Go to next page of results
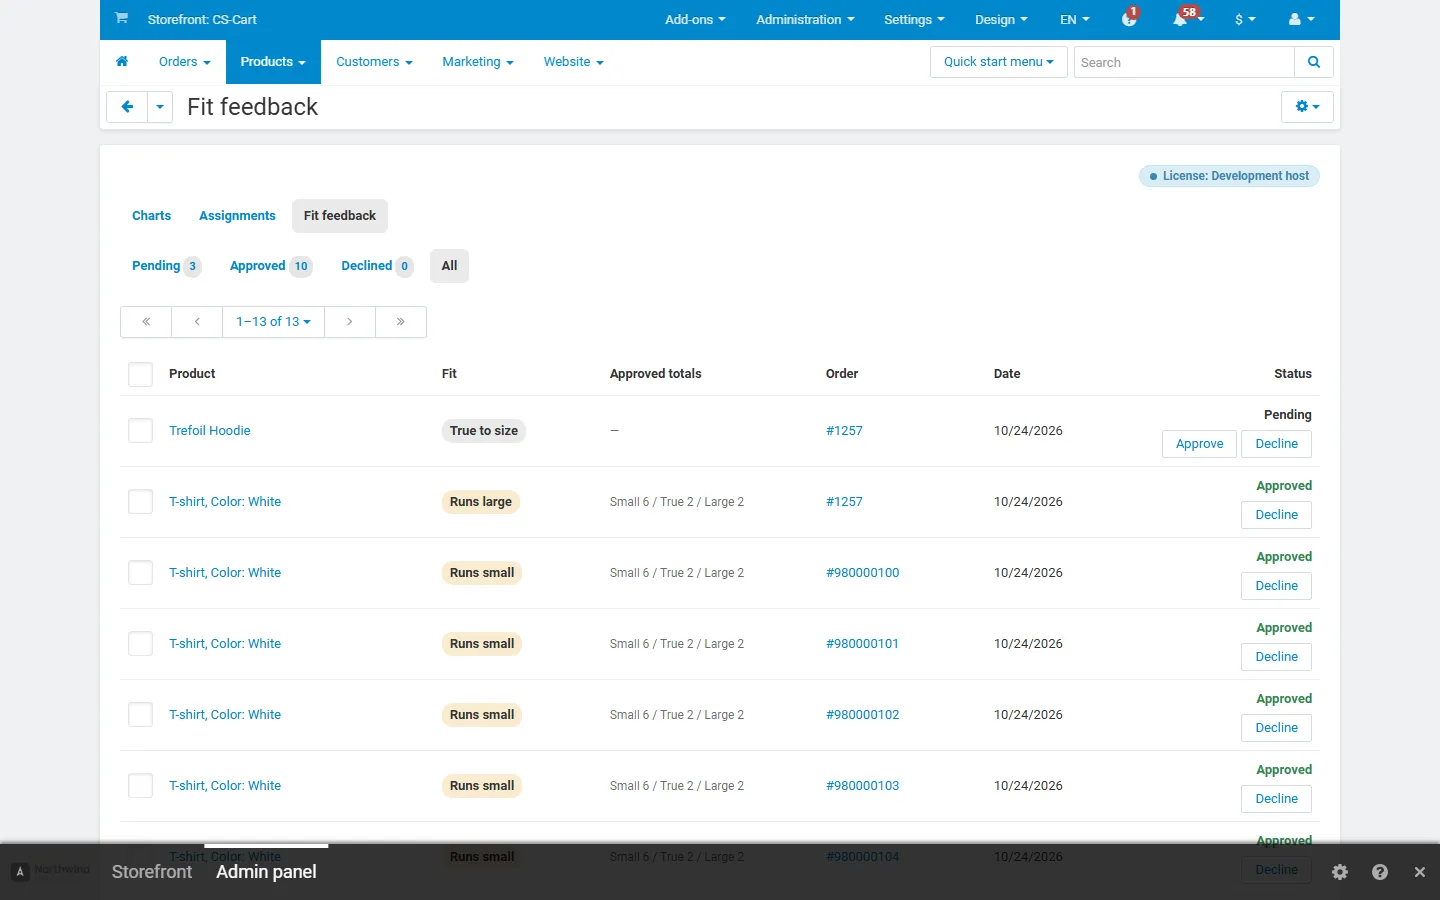1440x900 pixels. tap(350, 322)
